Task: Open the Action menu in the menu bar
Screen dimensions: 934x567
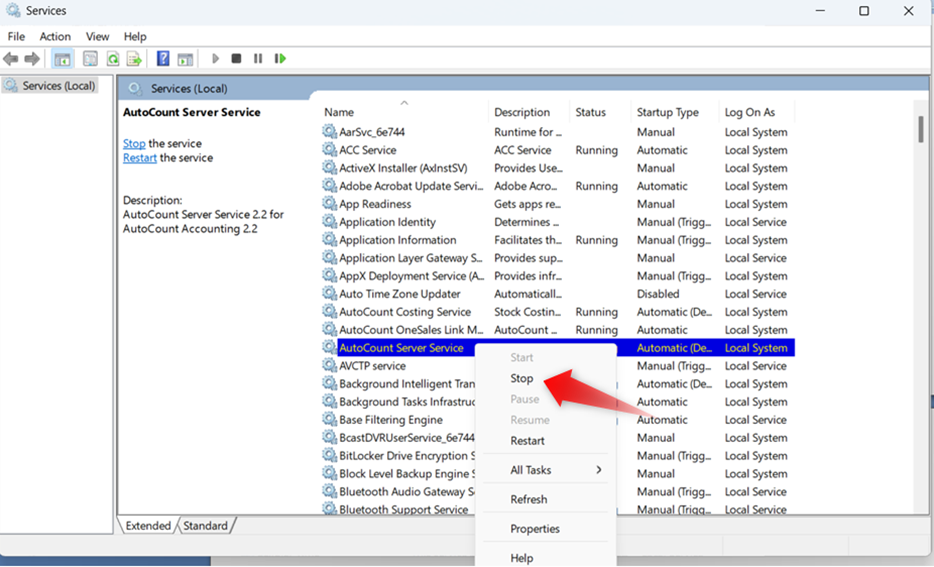Action: [x=55, y=36]
